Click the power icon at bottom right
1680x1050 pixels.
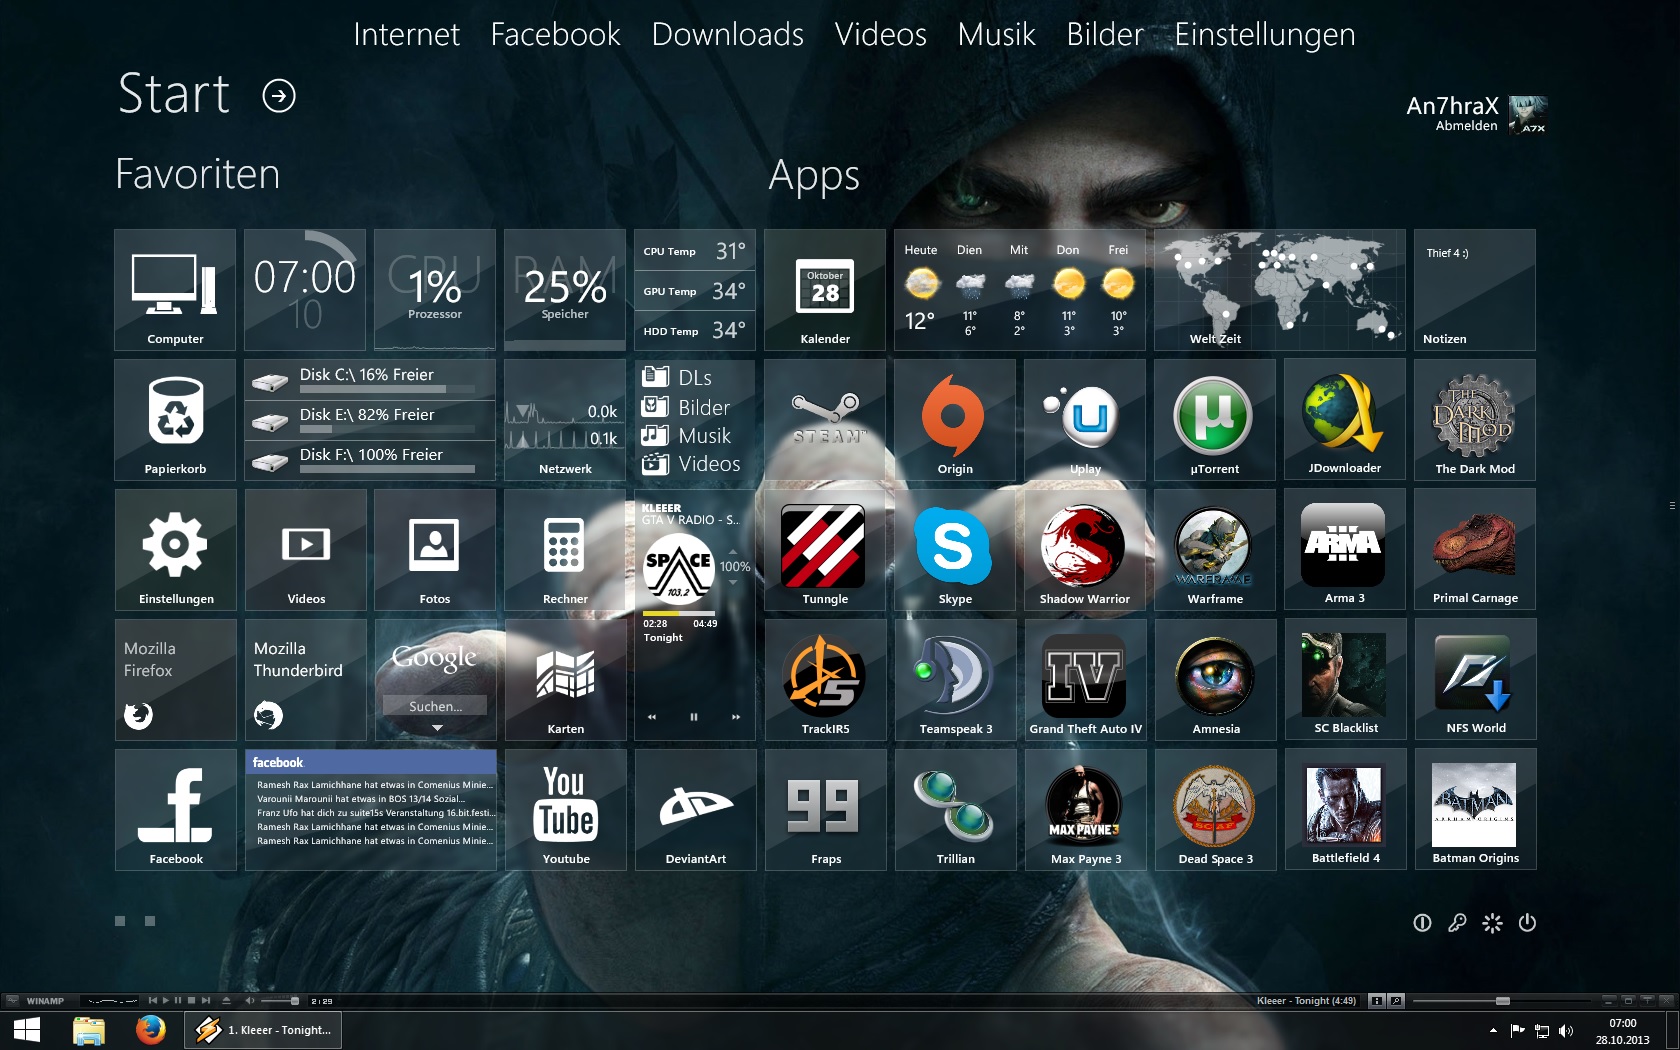click(1527, 923)
